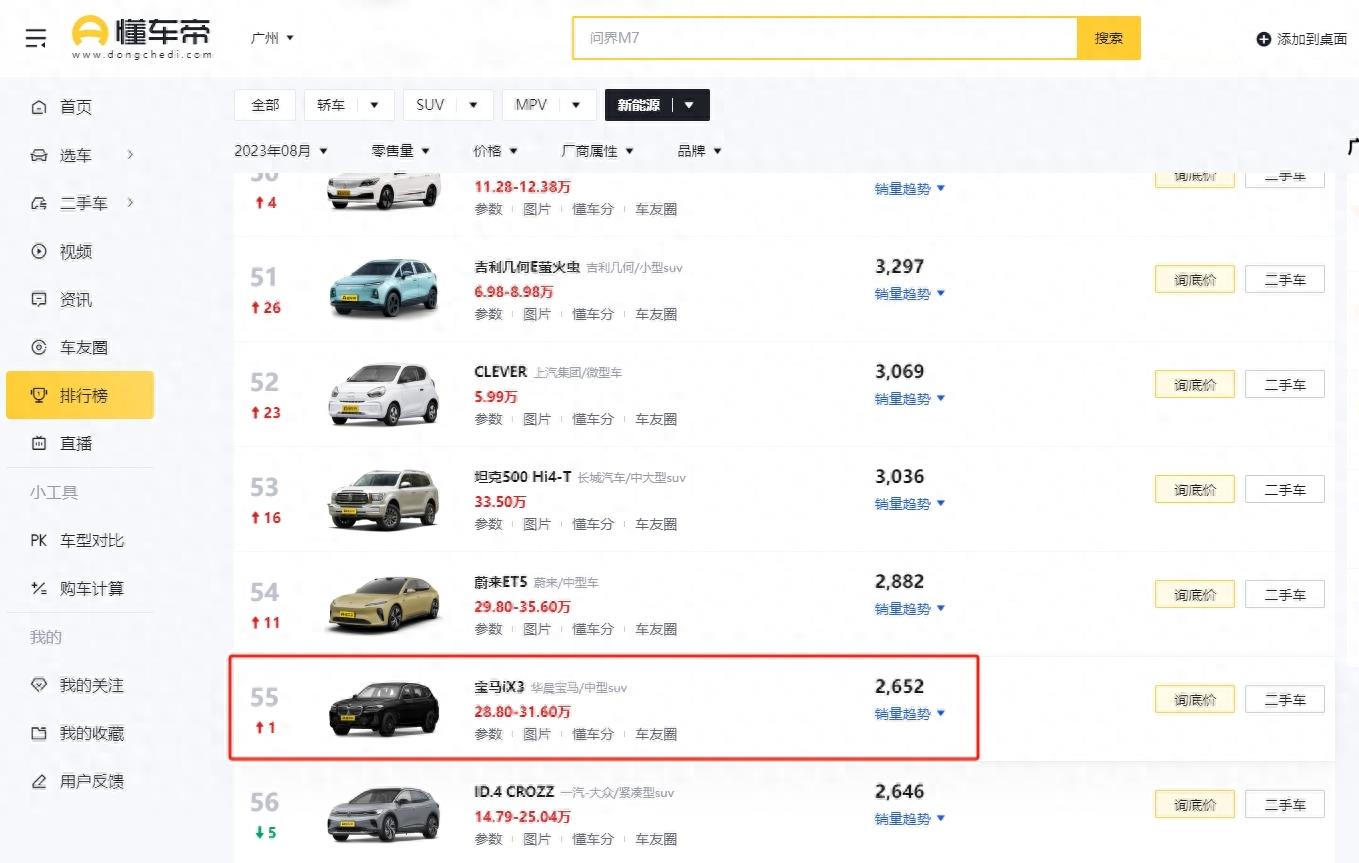This screenshot has width=1359, height=863.
Task: Open 参数 link for 蔚来ET5
Action: click(x=488, y=629)
